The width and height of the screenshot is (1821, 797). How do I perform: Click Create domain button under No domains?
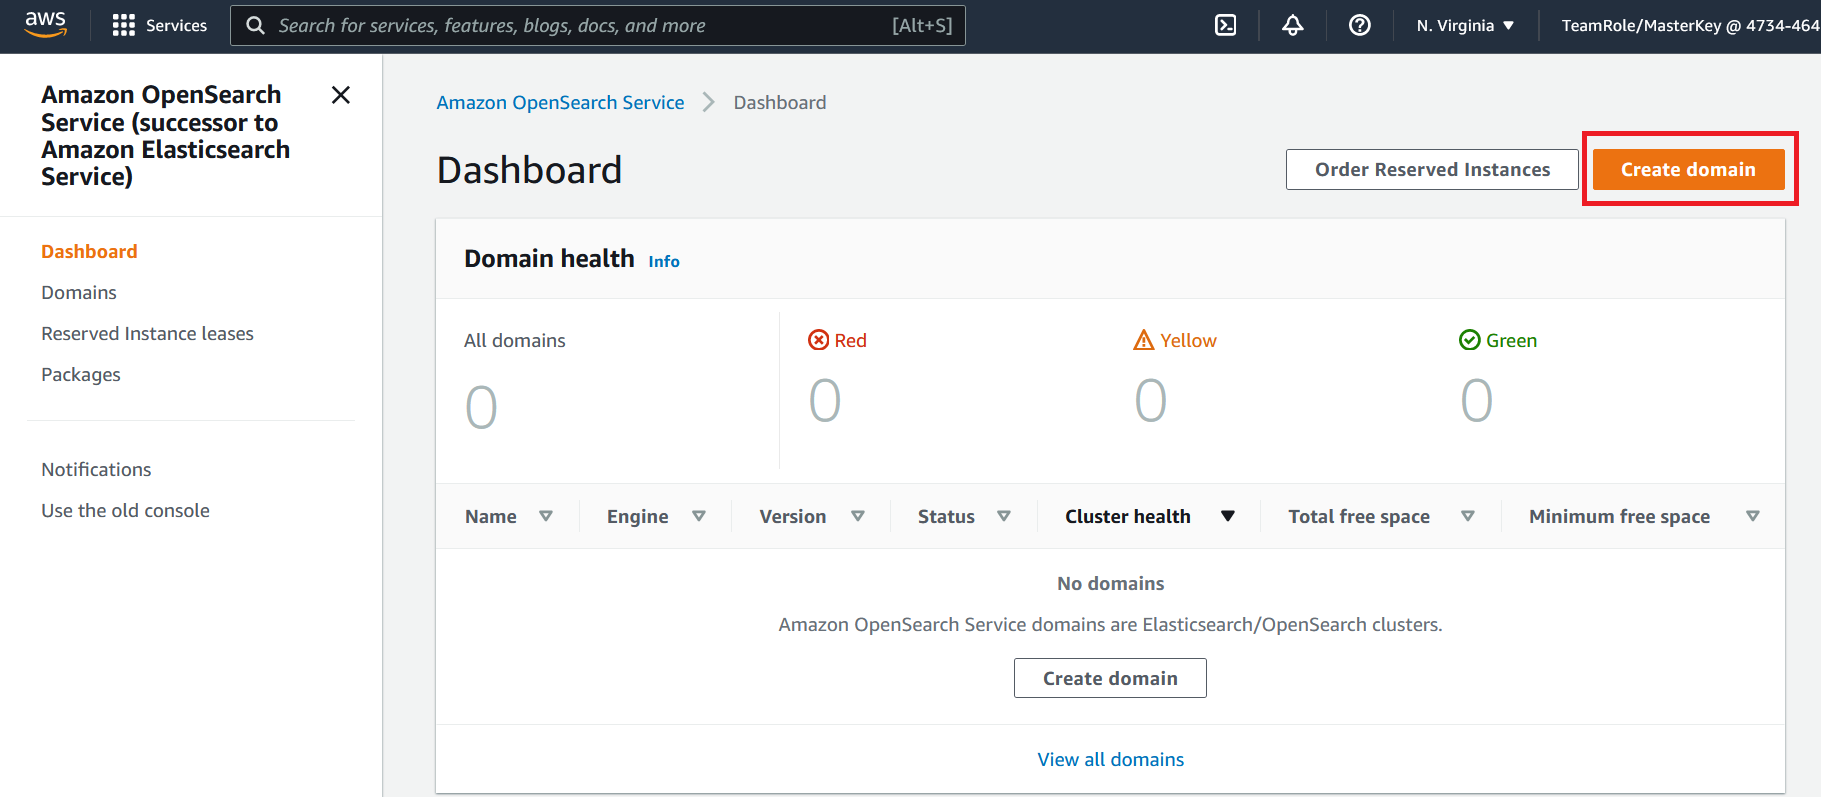click(1110, 678)
